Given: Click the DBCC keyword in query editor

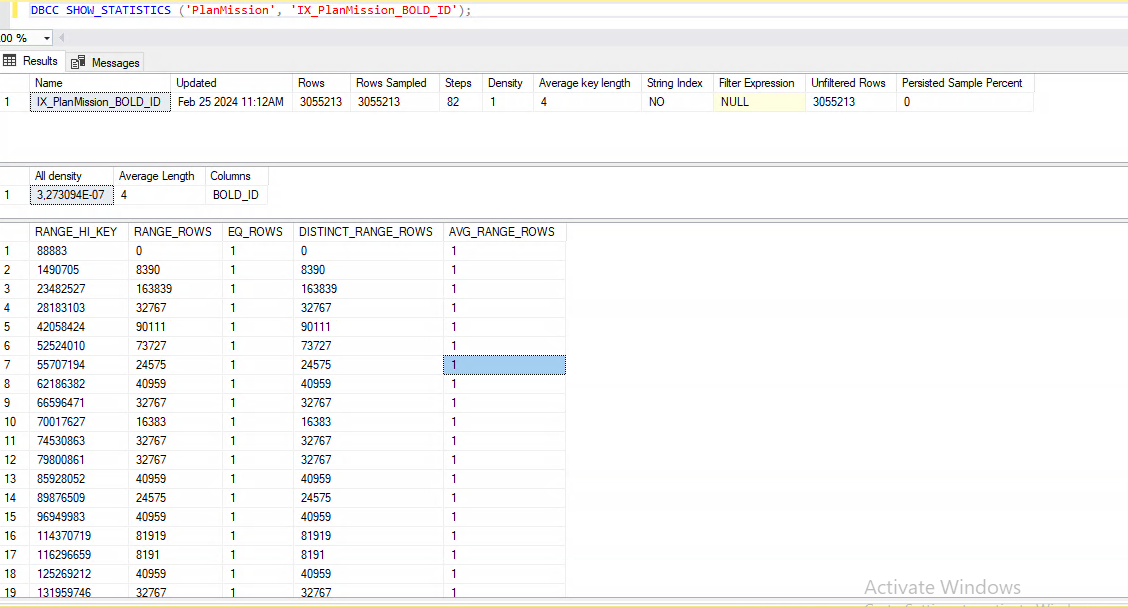Looking at the screenshot, I should click(45, 10).
